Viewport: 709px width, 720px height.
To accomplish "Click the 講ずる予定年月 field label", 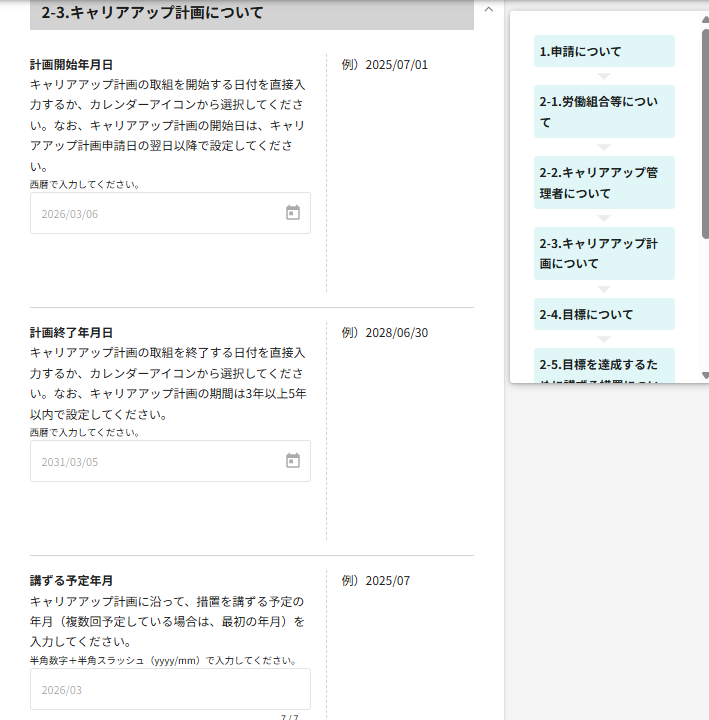I will [71, 581].
